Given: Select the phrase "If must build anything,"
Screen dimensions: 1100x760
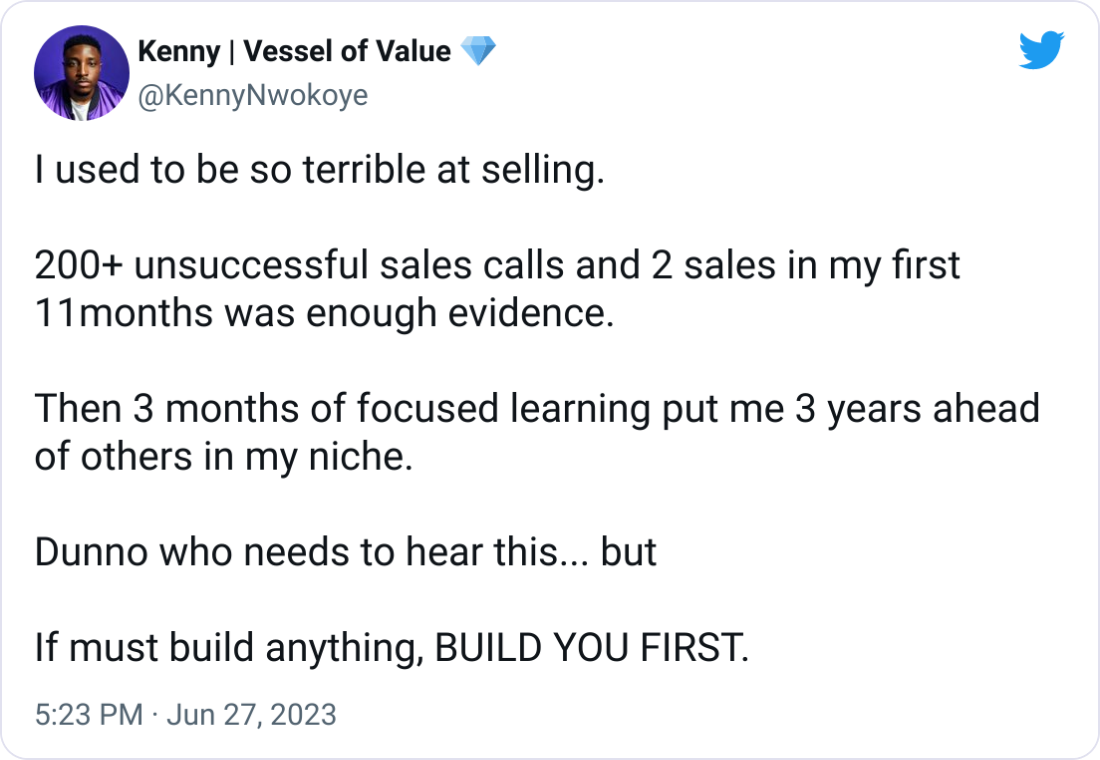Looking at the screenshot, I should [x=229, y=648].
